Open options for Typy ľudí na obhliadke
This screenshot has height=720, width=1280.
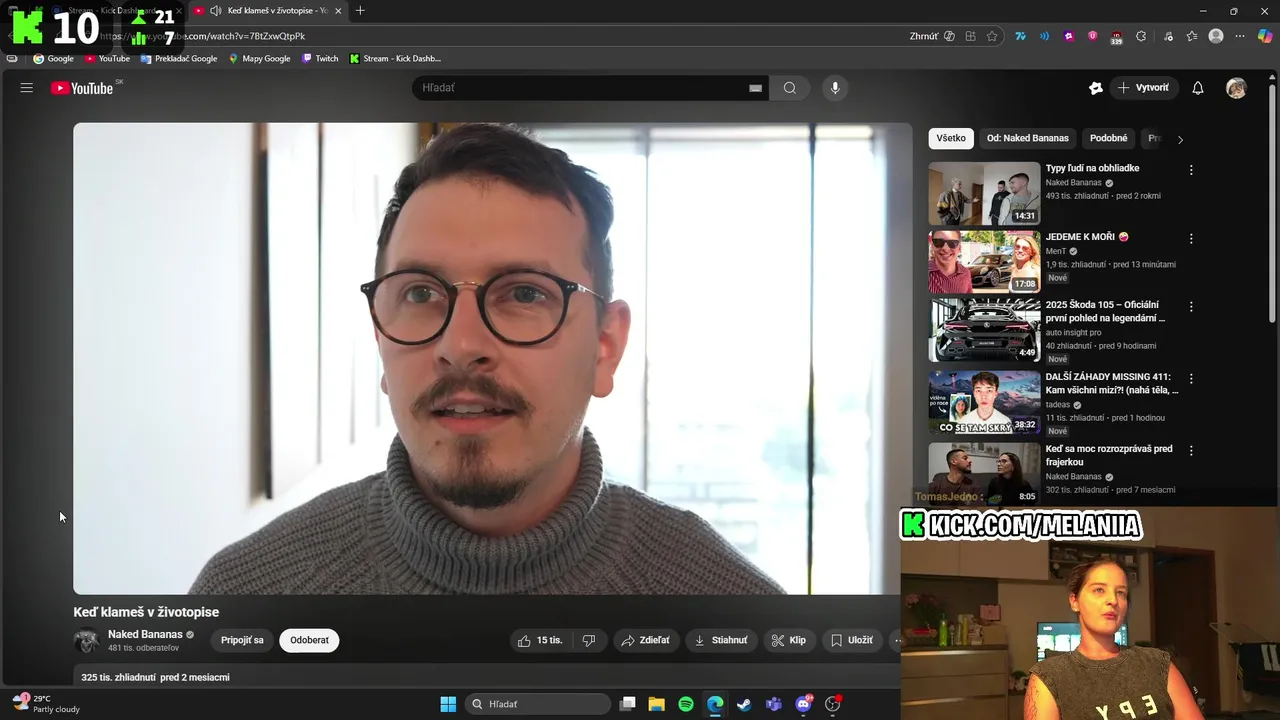tap(1191, 170)
